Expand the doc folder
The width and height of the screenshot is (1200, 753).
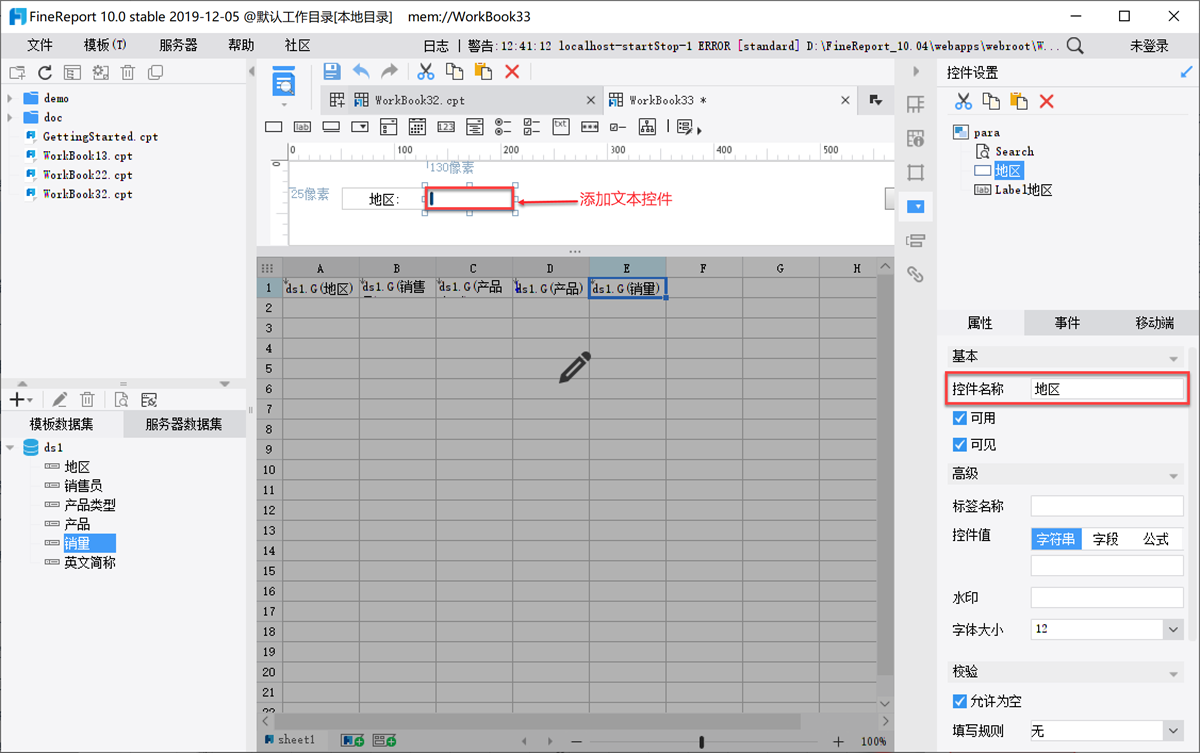coord(10,117)
